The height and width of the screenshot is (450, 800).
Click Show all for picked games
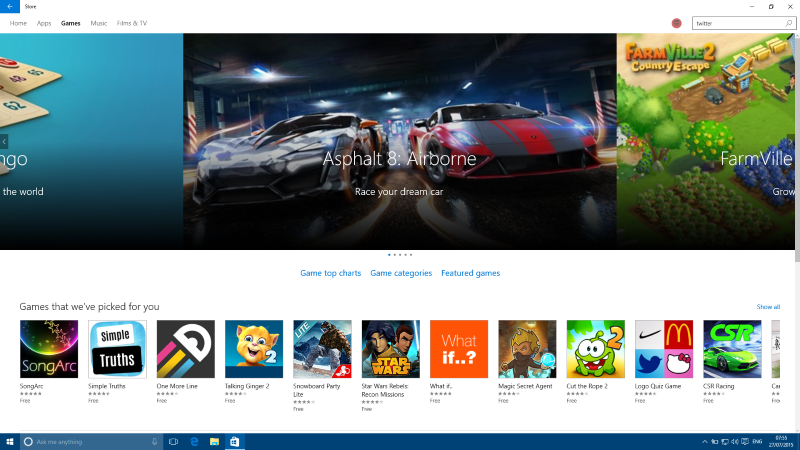[768, 307]
